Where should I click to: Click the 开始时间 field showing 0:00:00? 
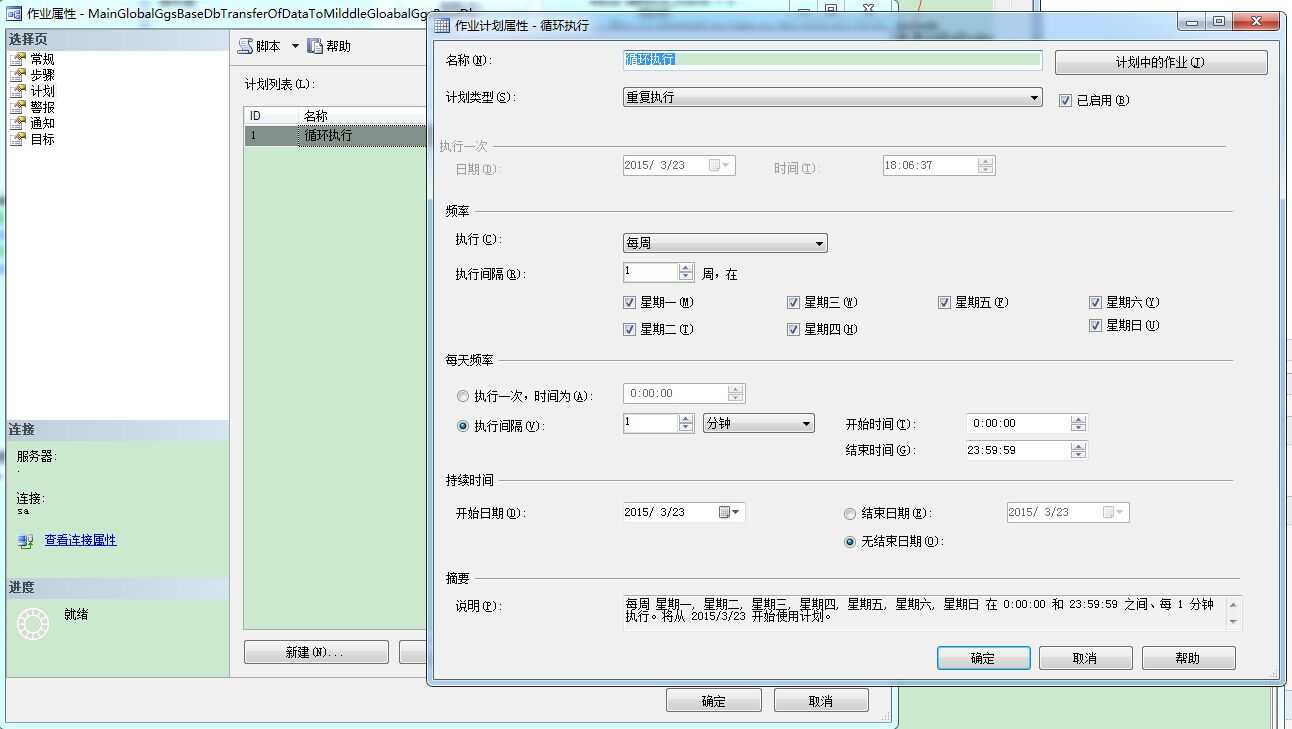pos(1018,423)
